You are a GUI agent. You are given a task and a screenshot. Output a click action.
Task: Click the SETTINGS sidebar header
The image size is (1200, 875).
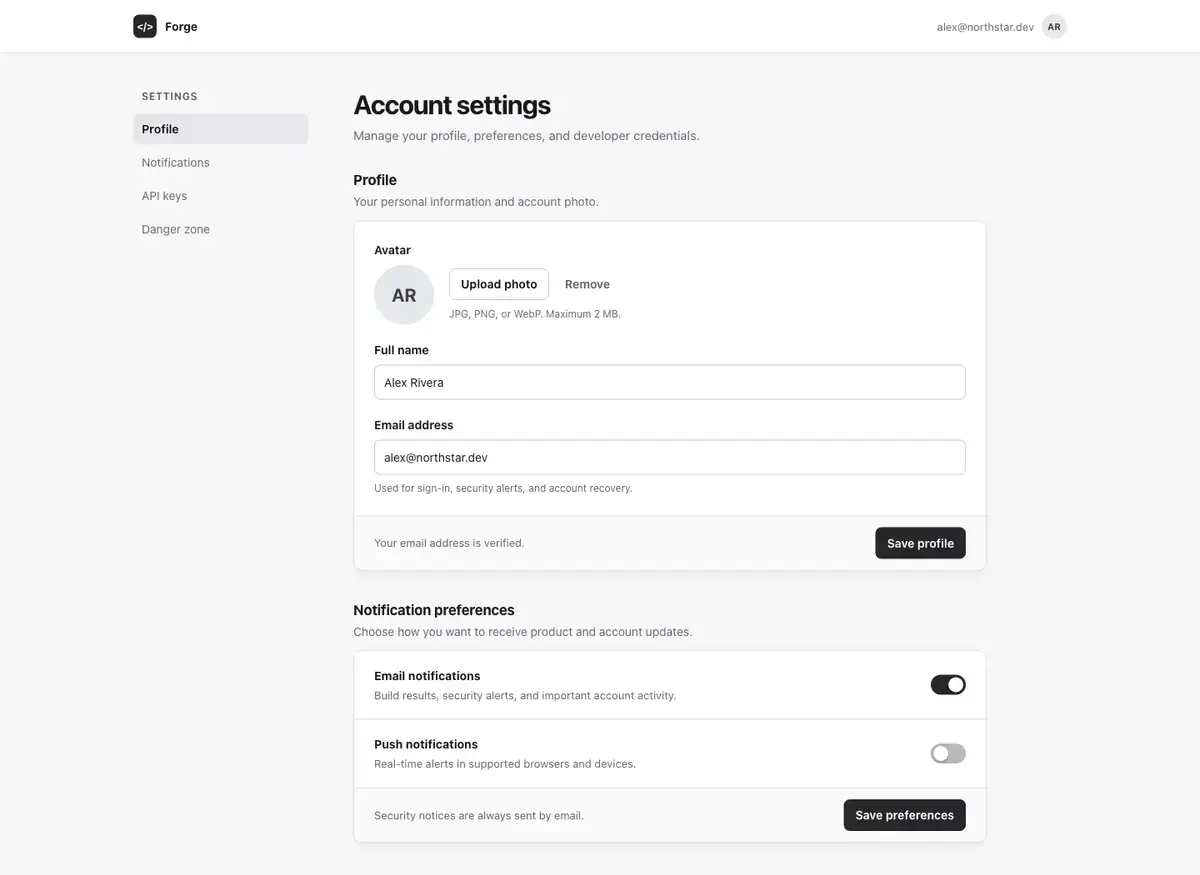170,97
